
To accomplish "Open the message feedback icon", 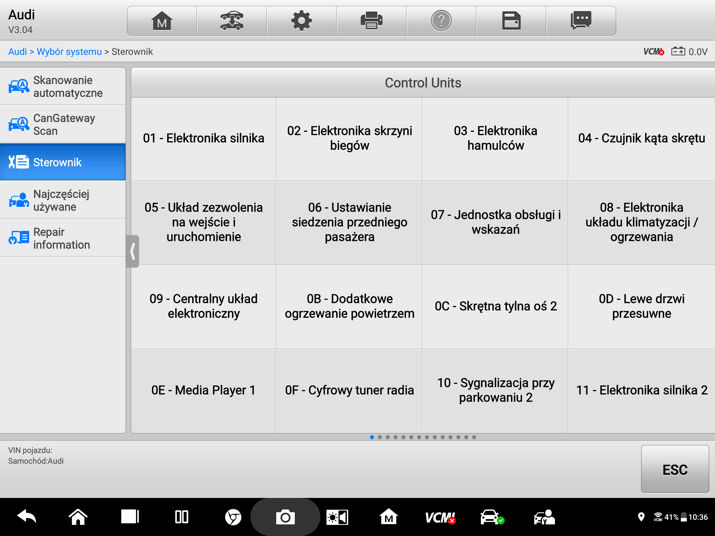I will point(580,21).
